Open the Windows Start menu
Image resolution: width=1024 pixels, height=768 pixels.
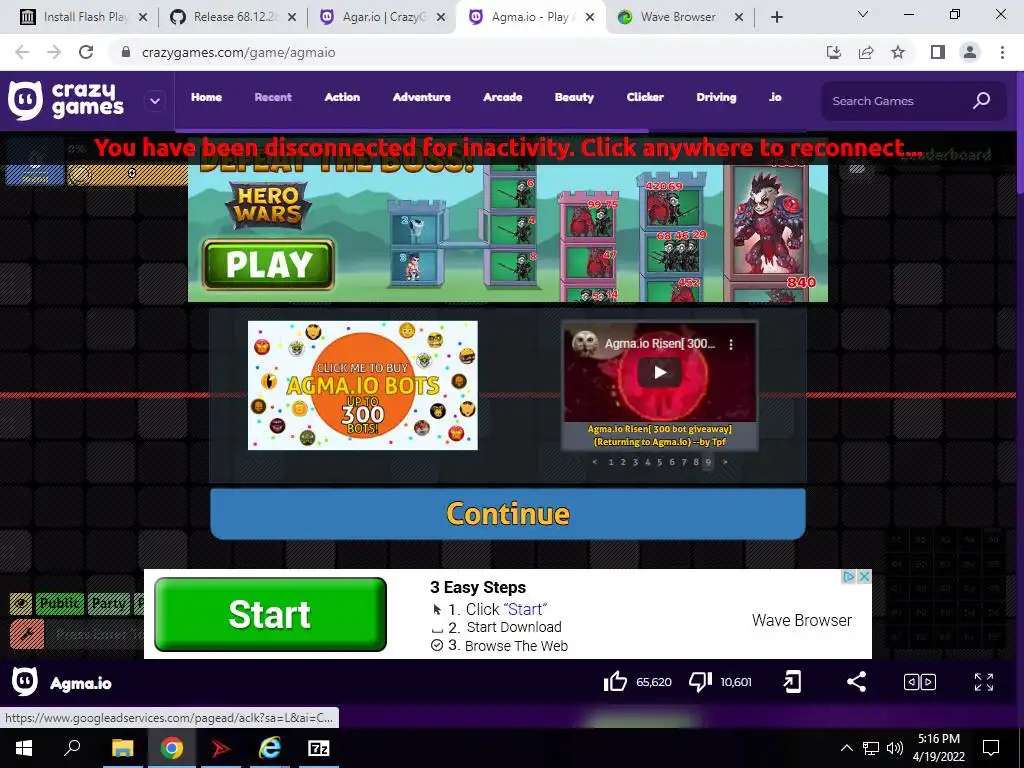(24, 748)
